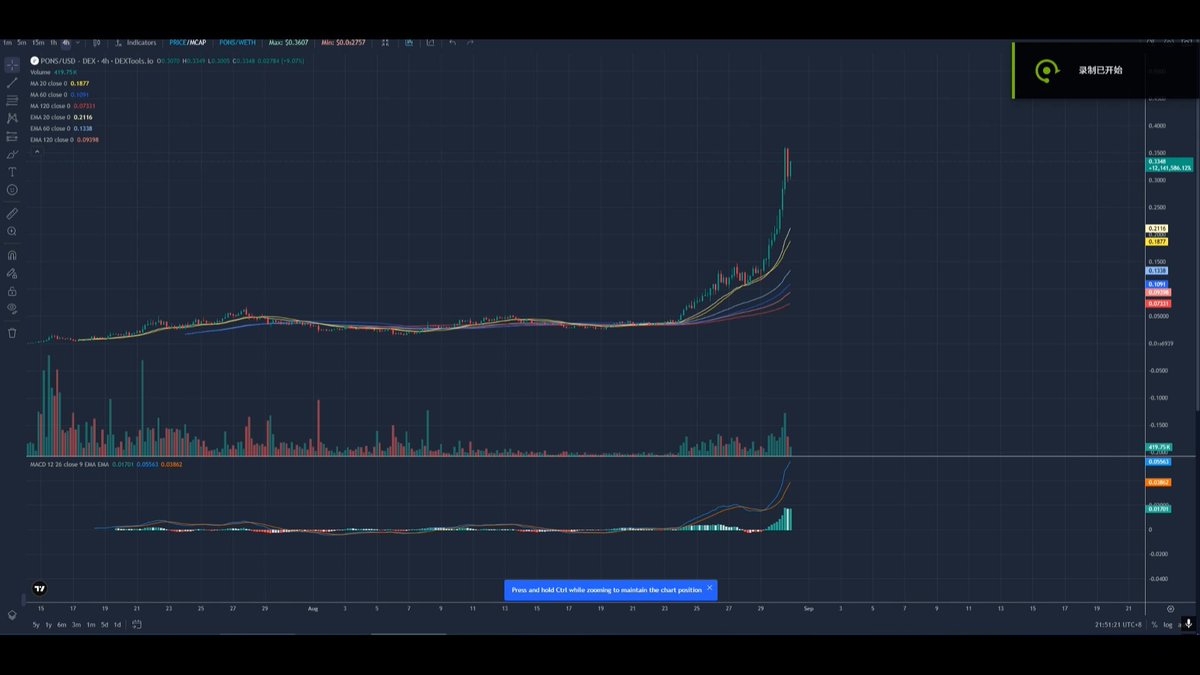Toggle magnet mode snapping

coord(12,254)
